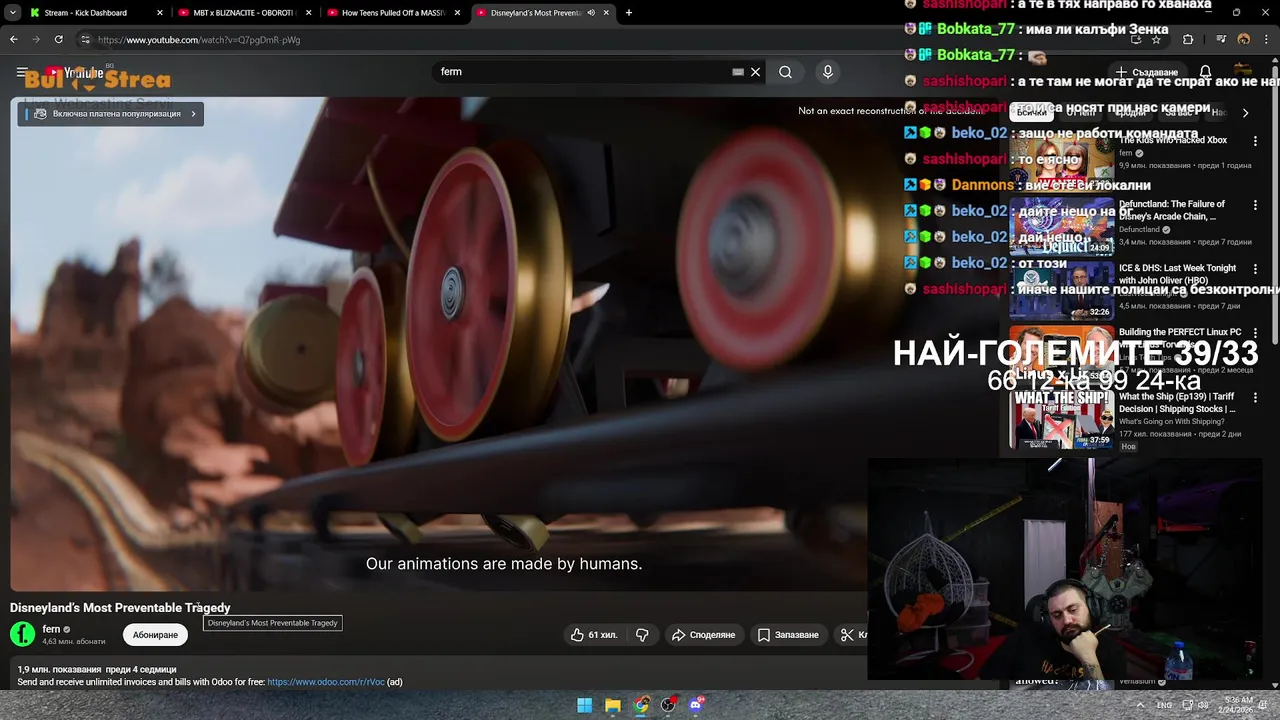The width and height of the screenshot is (1280, 720).
Task: Click the YouTube logo to go home
Action: (73, 72)
